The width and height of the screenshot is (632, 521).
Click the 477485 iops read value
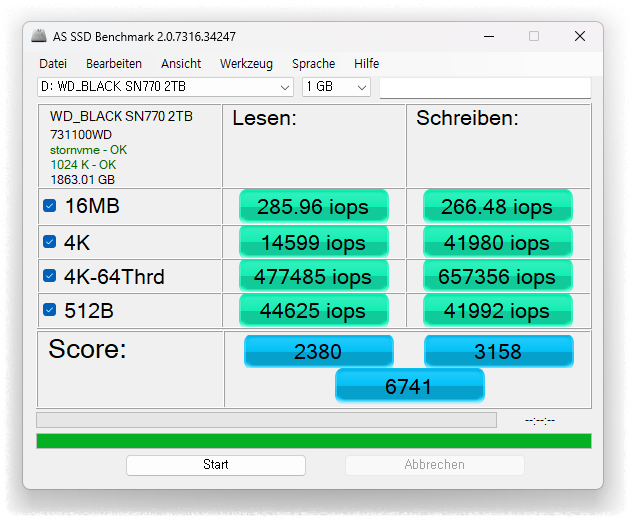(314, 276)
